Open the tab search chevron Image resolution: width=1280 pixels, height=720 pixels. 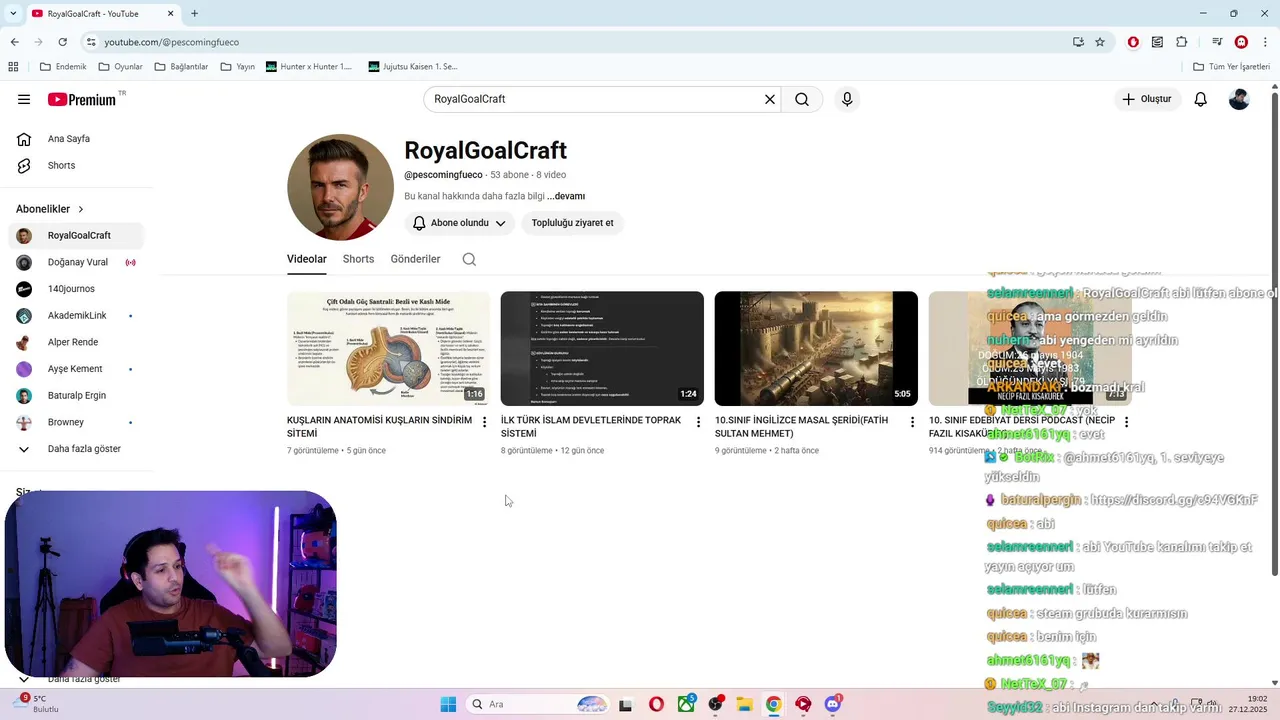12,13
